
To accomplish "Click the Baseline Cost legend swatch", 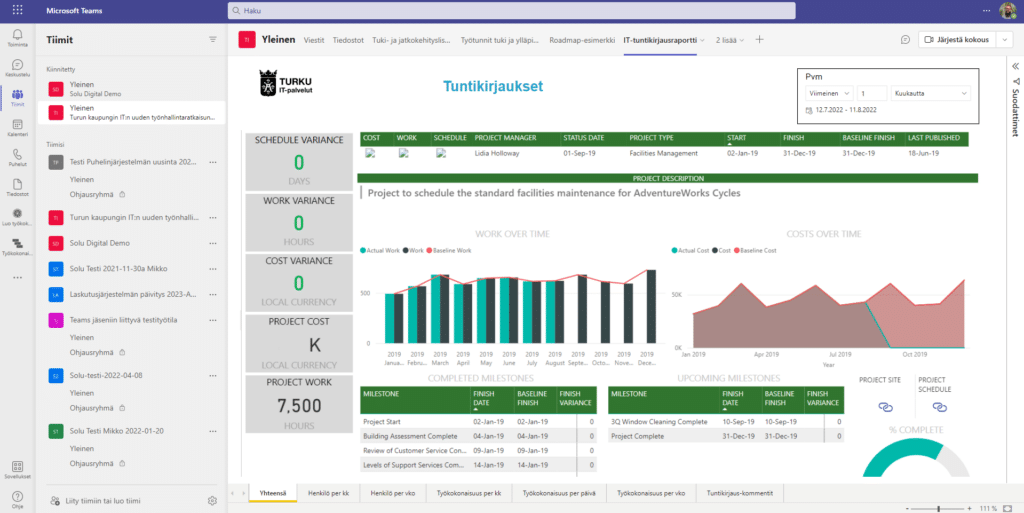I will pos(737,250).
